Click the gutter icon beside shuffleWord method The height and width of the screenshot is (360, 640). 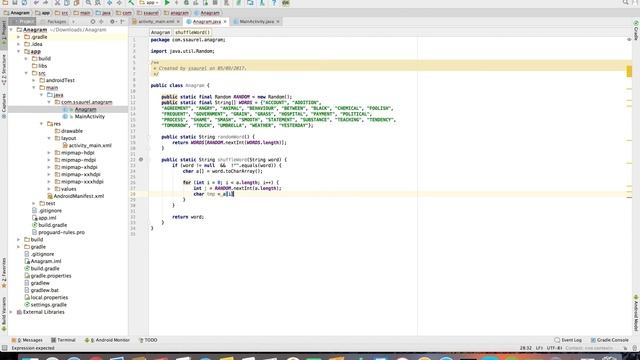point(141,160)
